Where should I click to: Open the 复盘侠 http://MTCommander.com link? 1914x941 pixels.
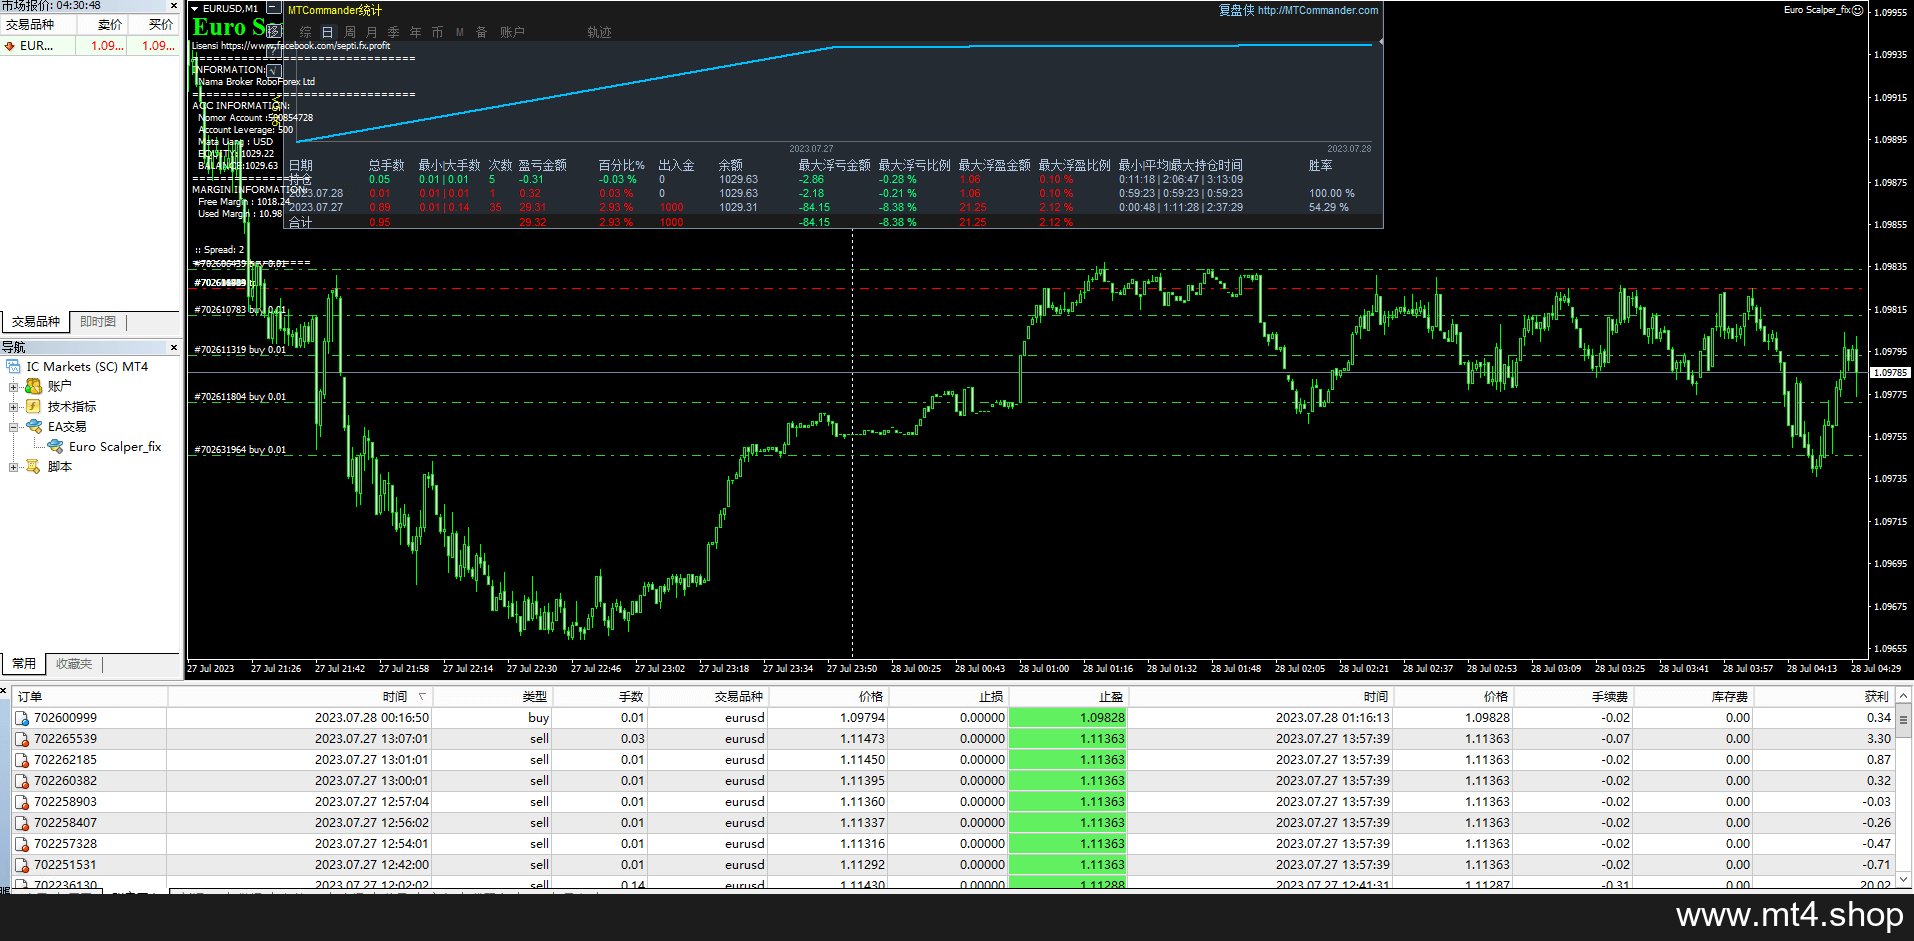1298,10
